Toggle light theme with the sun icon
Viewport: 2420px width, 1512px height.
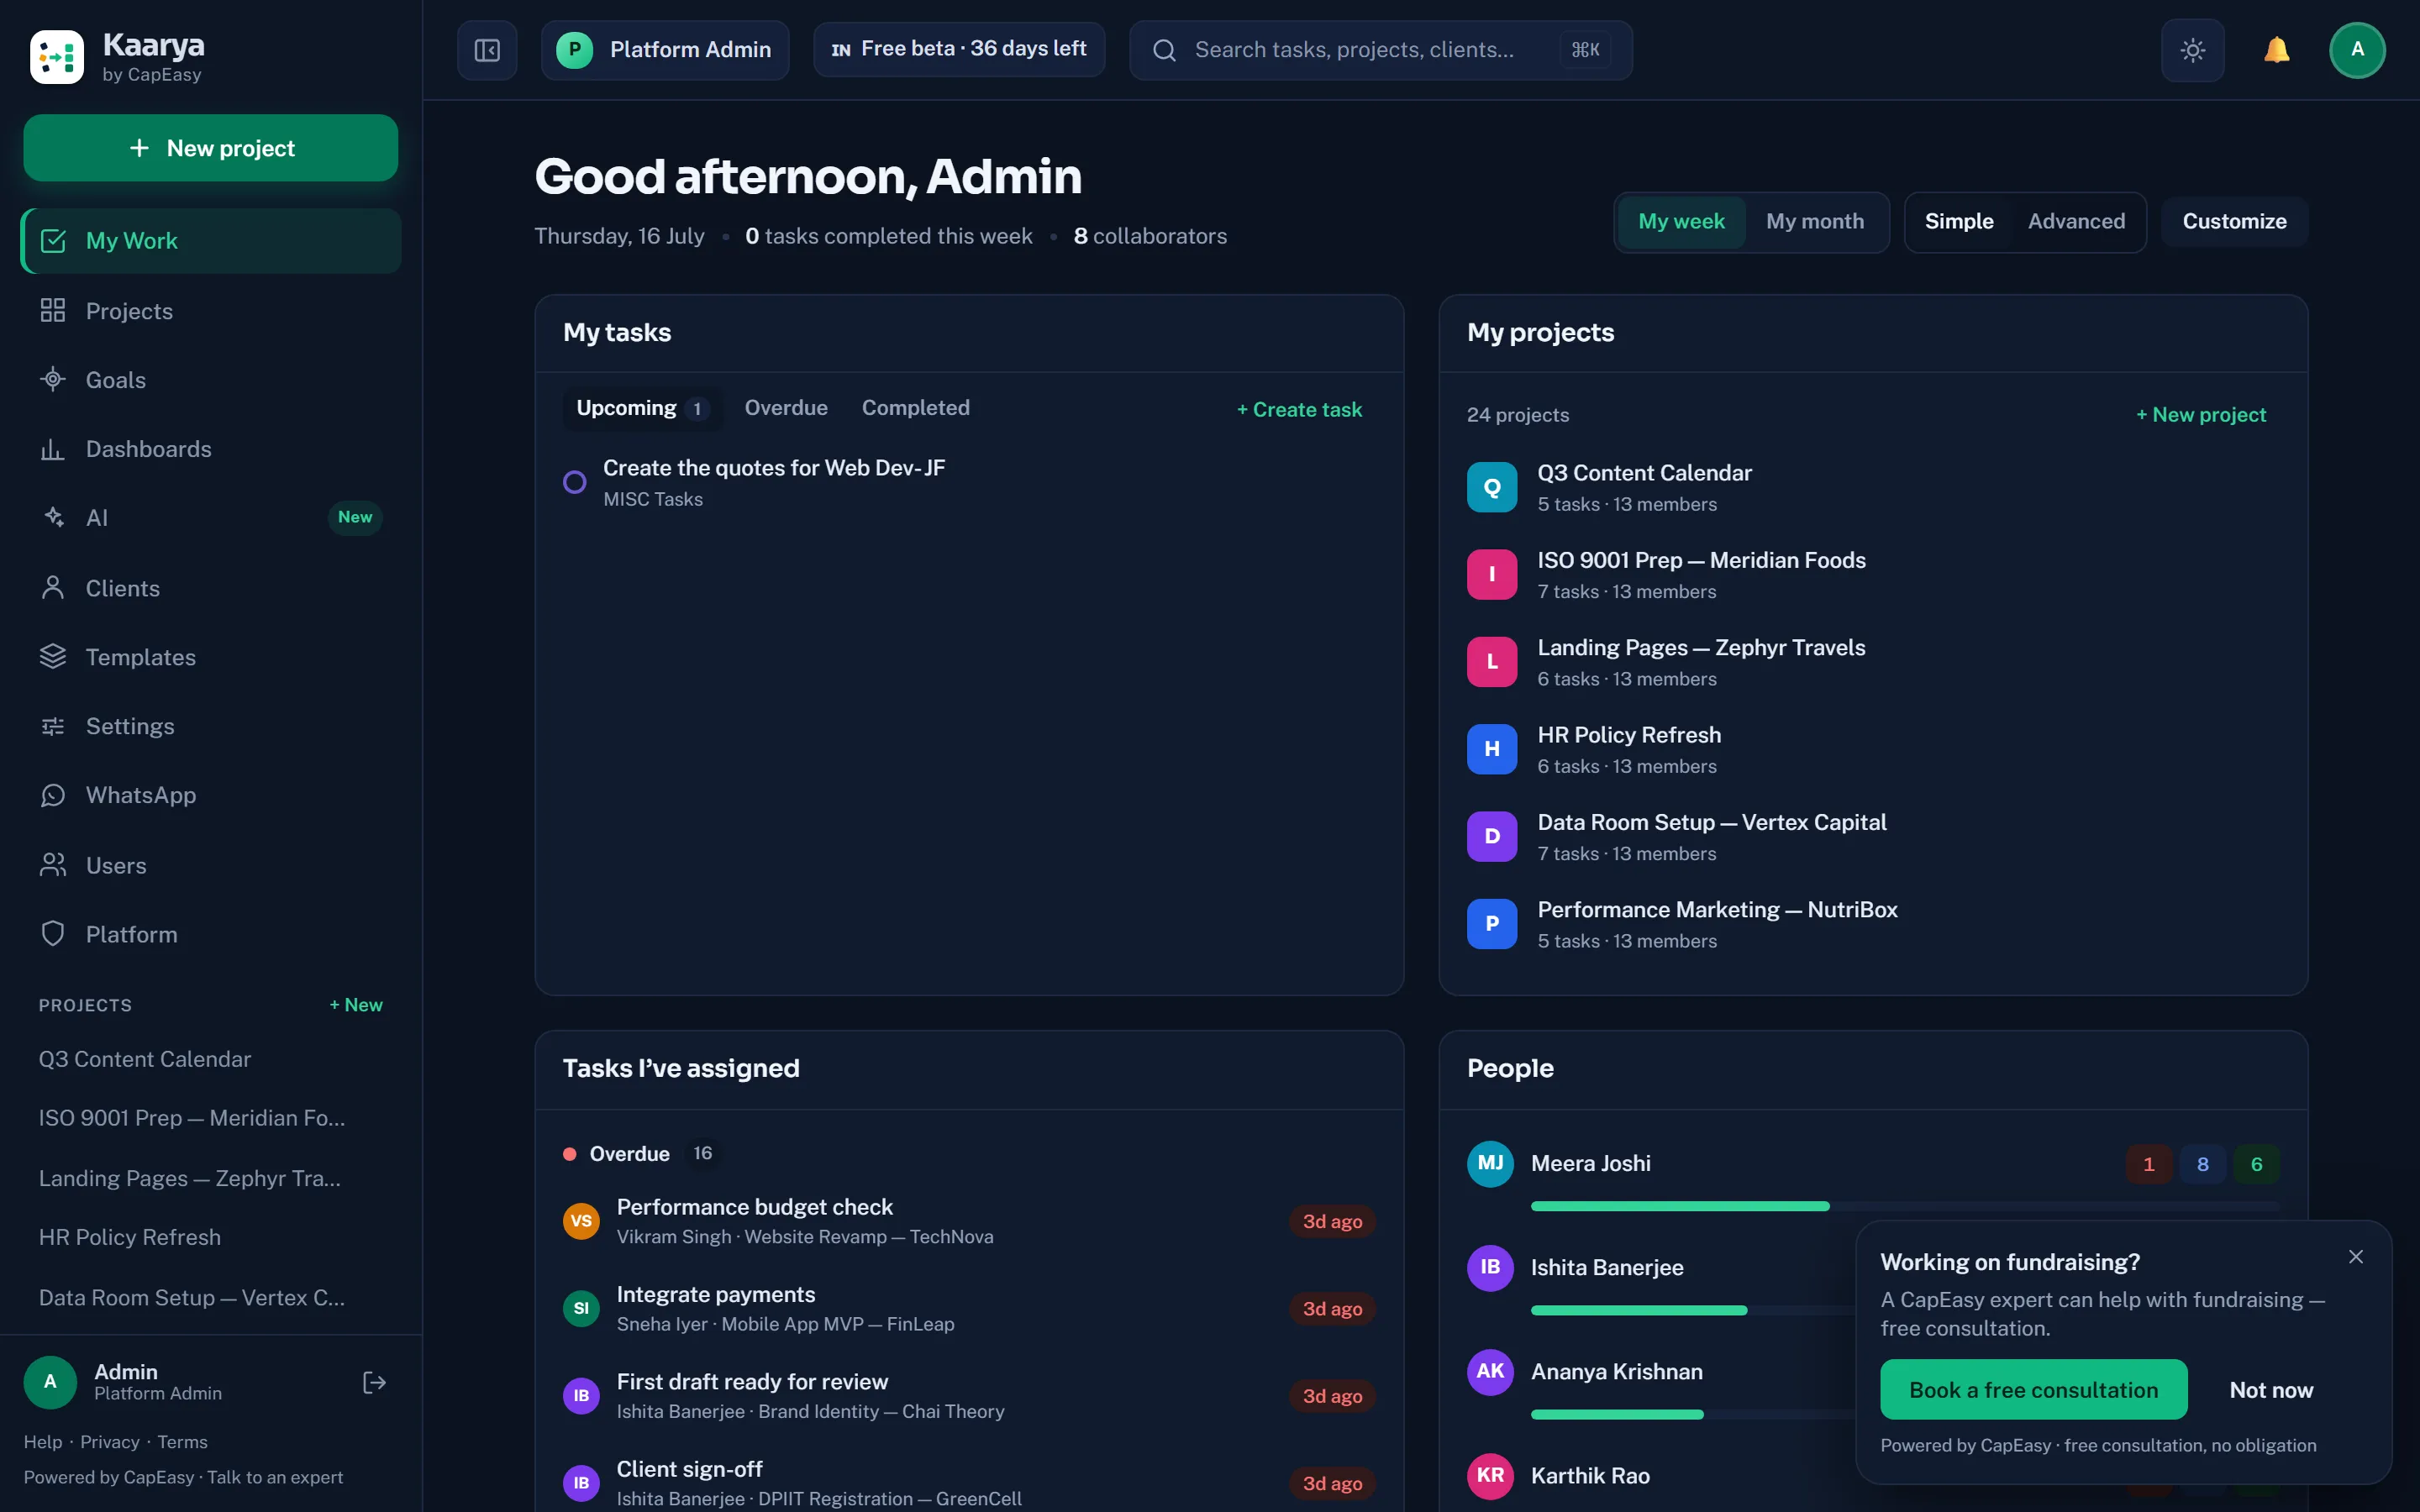[2192, 50]
